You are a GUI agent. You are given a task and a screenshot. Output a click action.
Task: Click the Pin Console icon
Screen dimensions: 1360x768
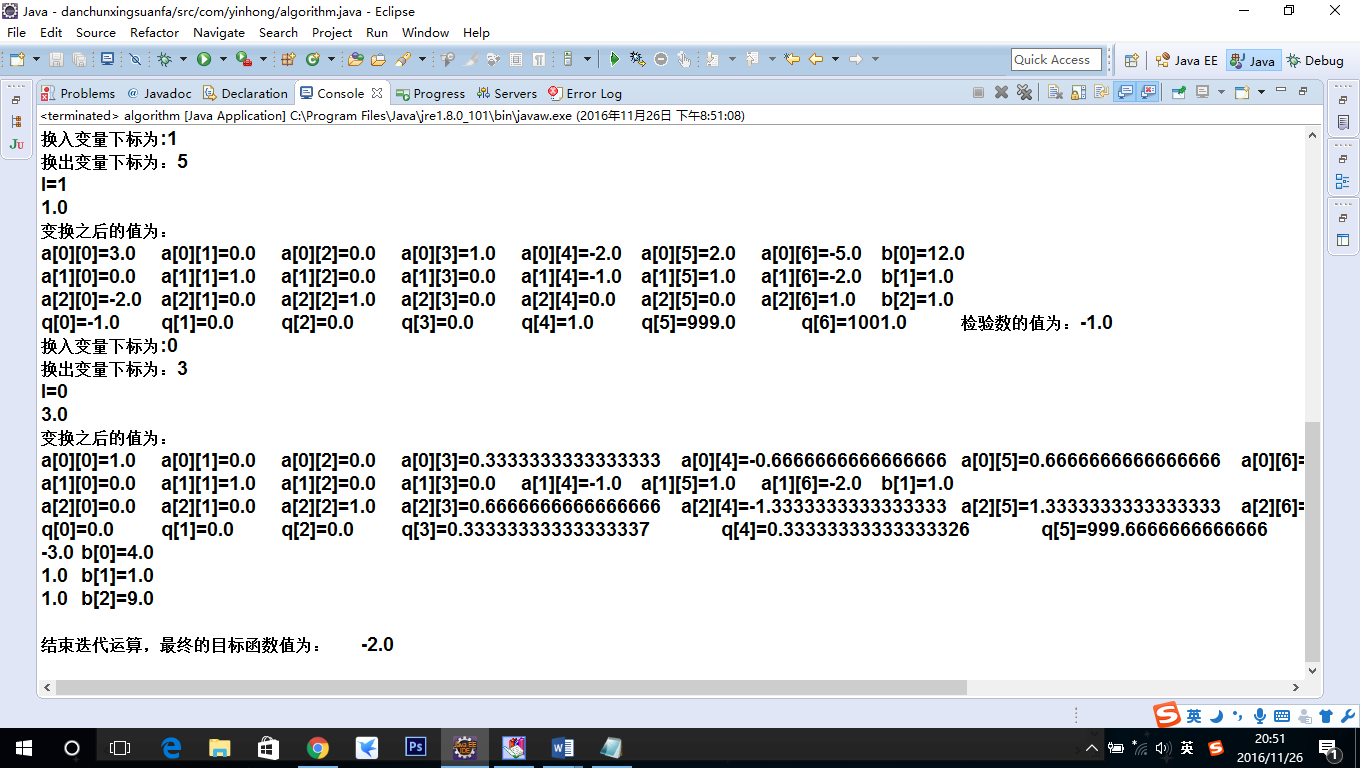click(1178, 92)
